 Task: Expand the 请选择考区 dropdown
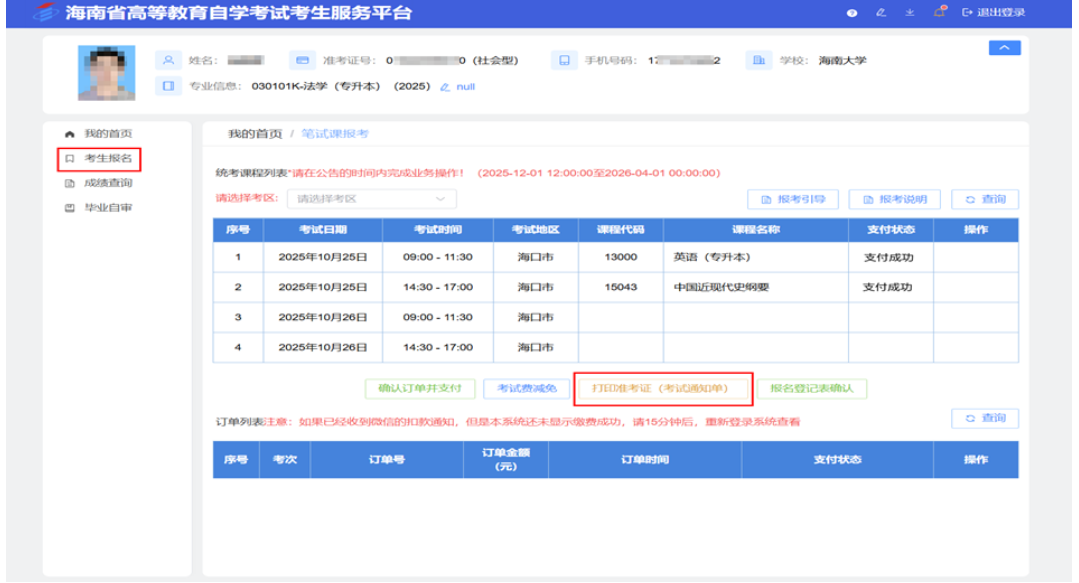coord(371,198)
